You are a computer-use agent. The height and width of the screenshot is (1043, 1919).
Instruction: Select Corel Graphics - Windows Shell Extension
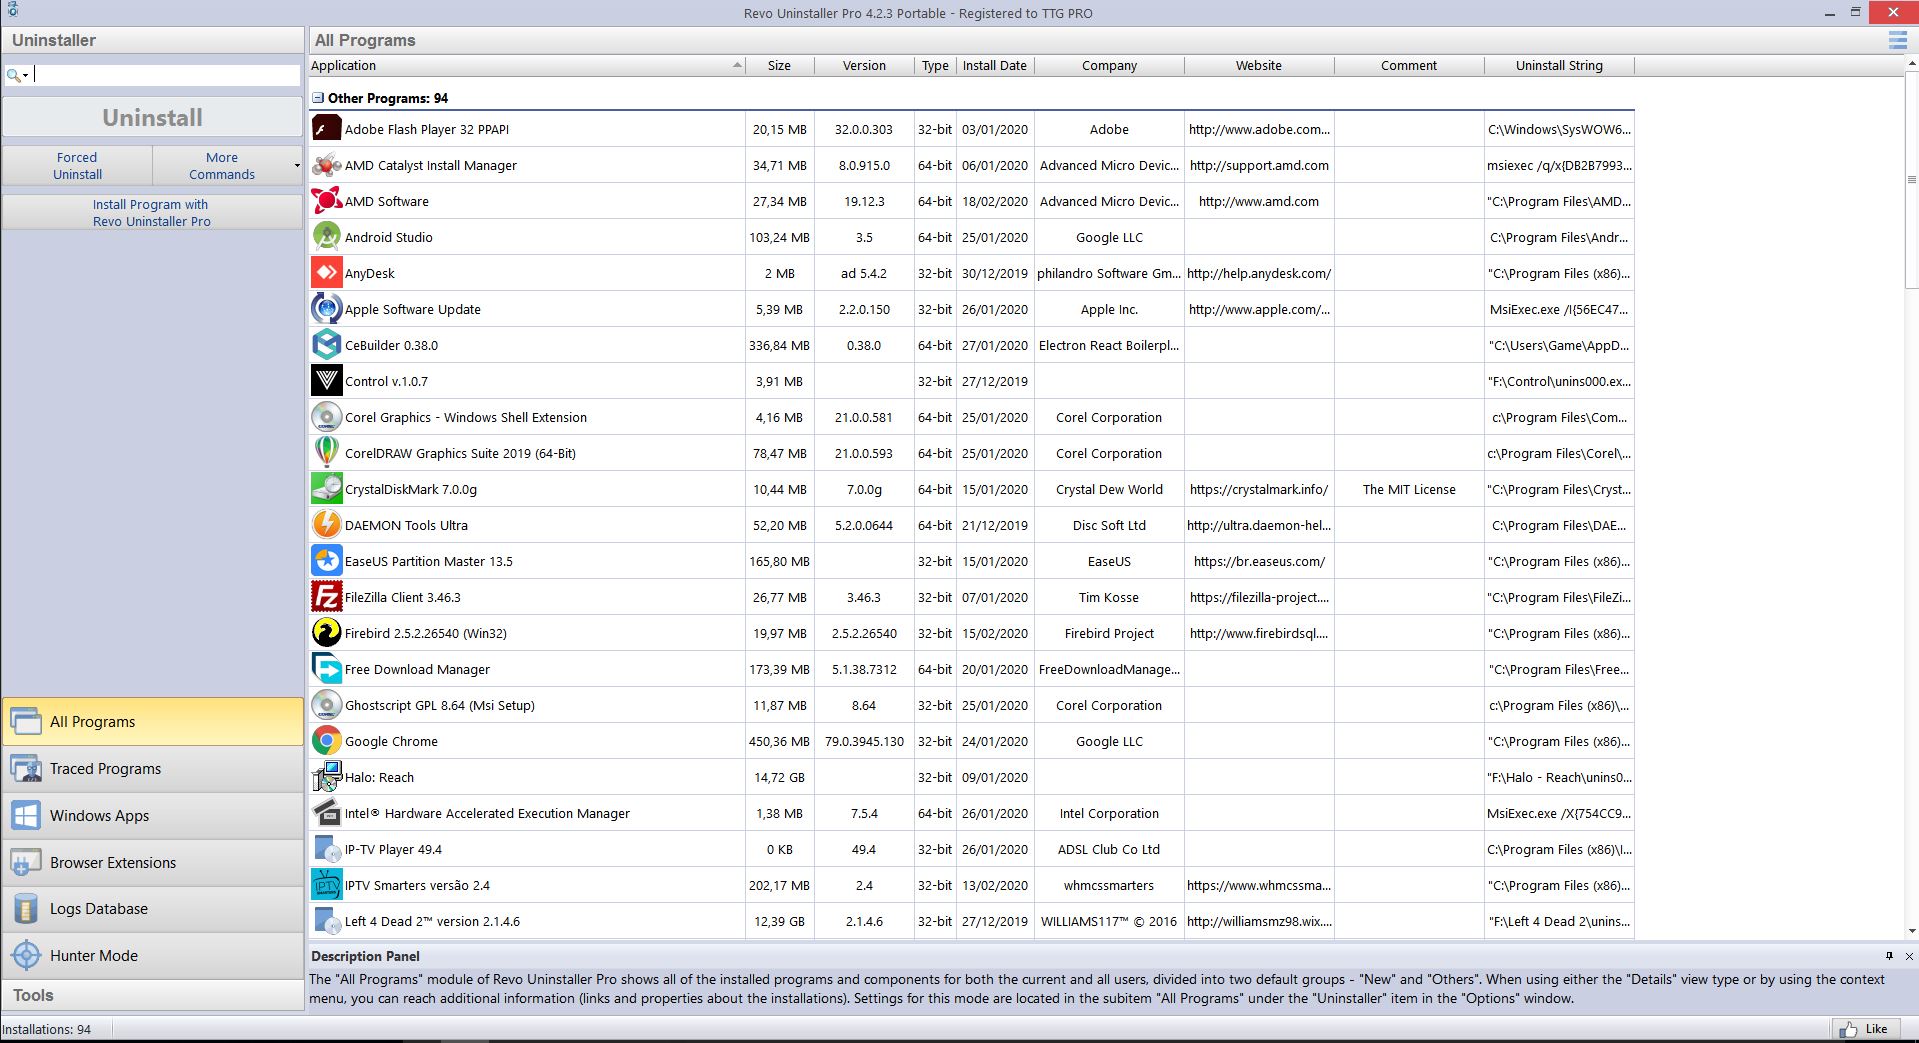(972, 417)
